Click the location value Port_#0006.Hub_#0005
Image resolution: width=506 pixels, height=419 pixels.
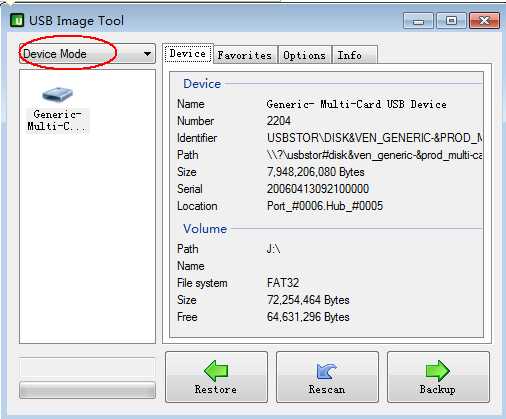[x=325, y=206]
